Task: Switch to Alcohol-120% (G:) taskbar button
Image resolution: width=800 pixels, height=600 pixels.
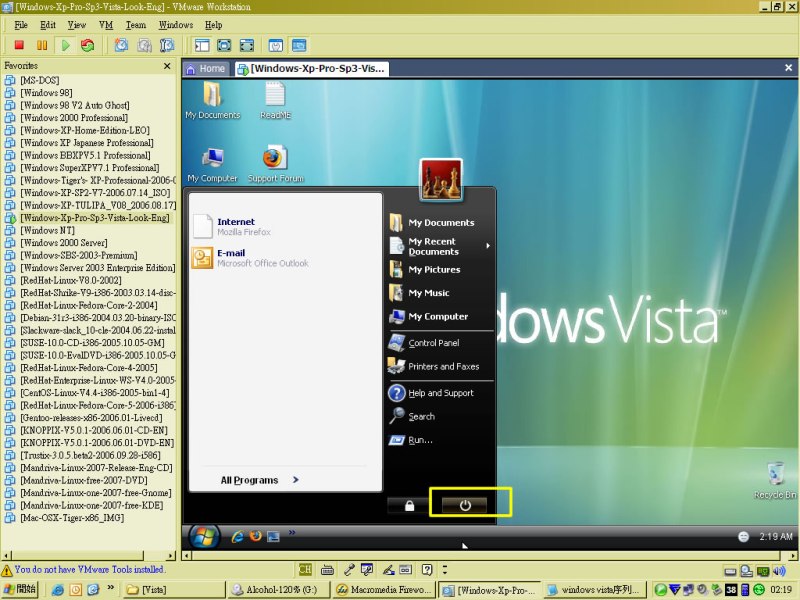Action: (279, 589)
